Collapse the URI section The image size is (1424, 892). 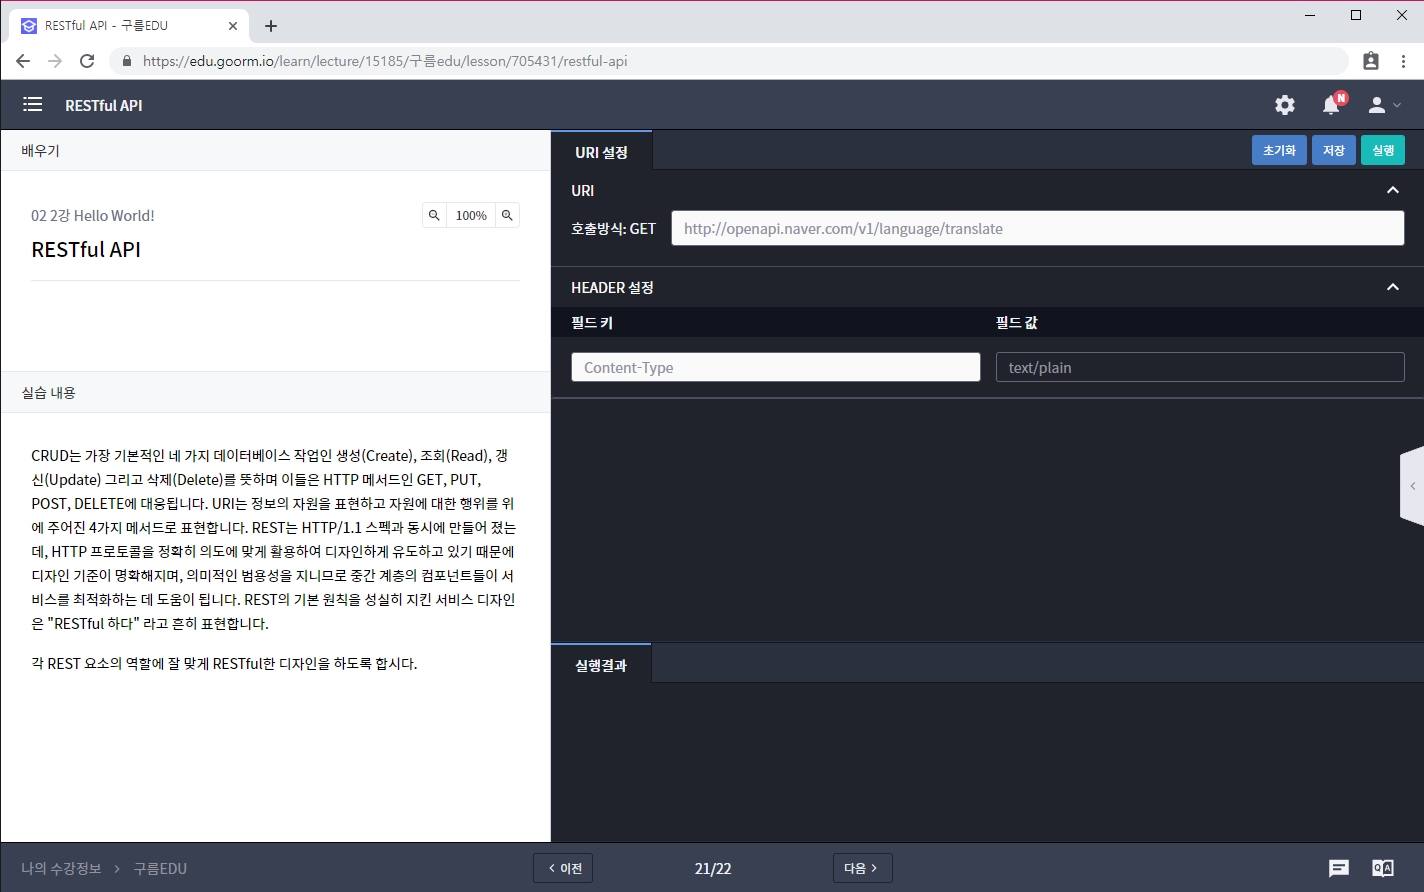(x=1392, y=190)
